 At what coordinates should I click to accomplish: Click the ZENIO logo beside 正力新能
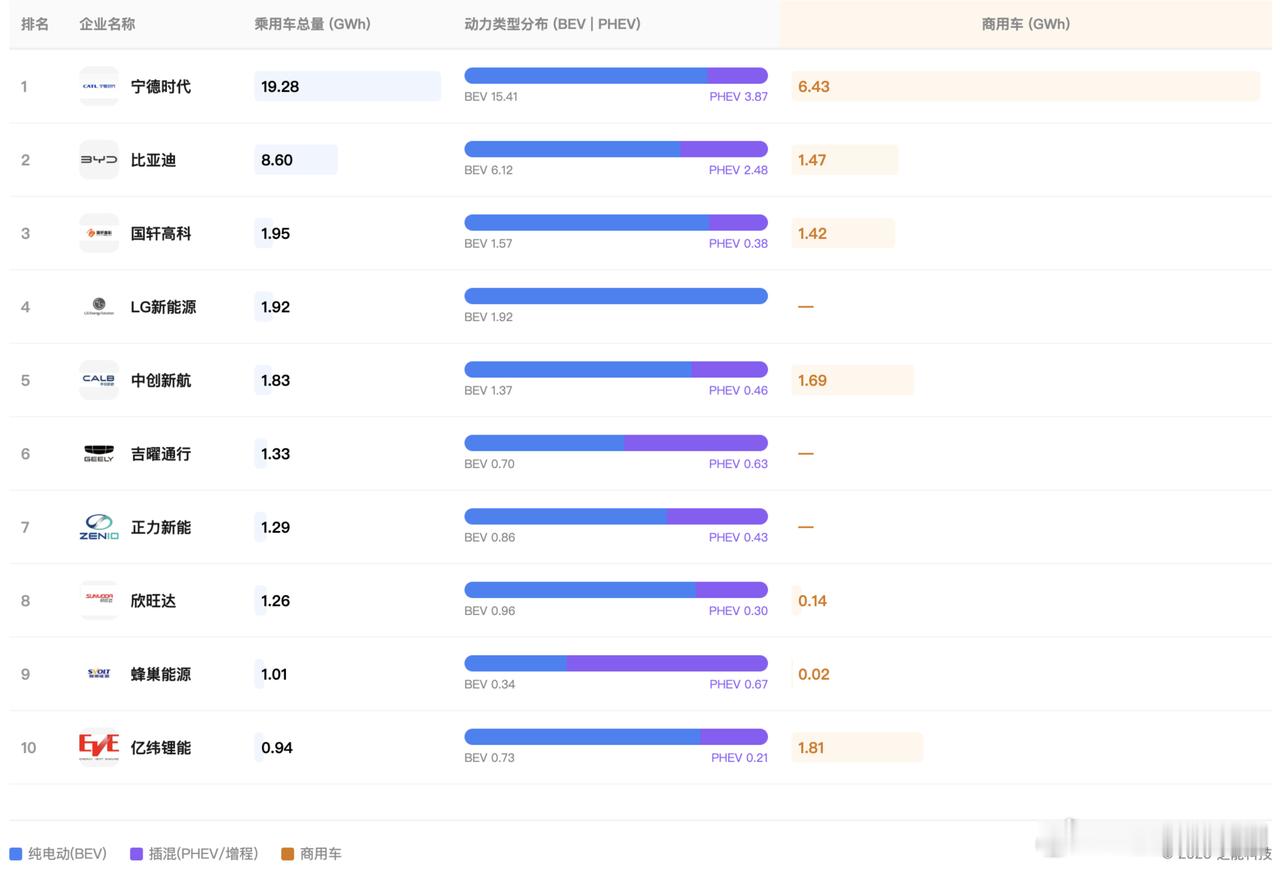pos(99,527)
